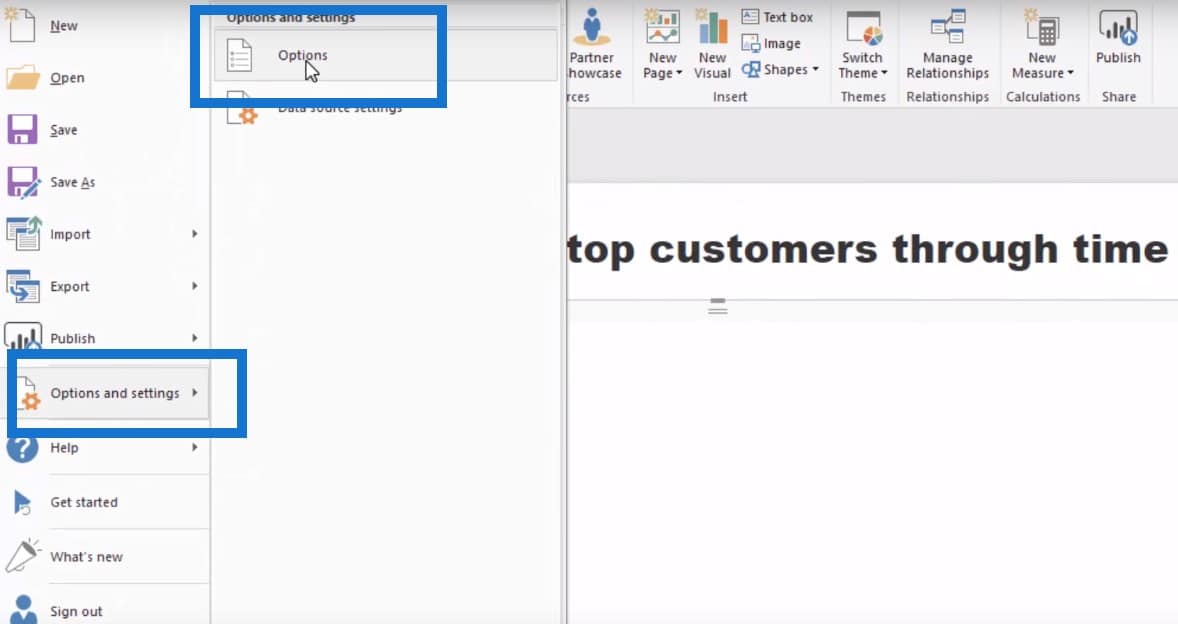Open the New Measure dropdown arrow
1178x624 pixels.
(x=1071, y=74)
